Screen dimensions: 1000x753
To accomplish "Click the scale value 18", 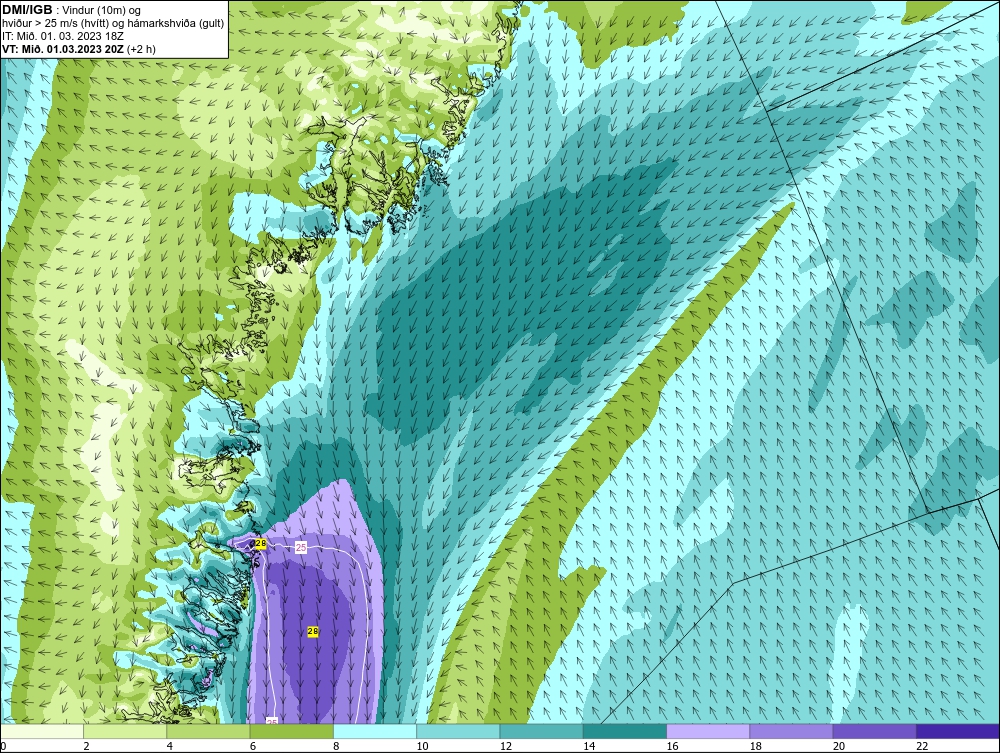I will 755,746.
